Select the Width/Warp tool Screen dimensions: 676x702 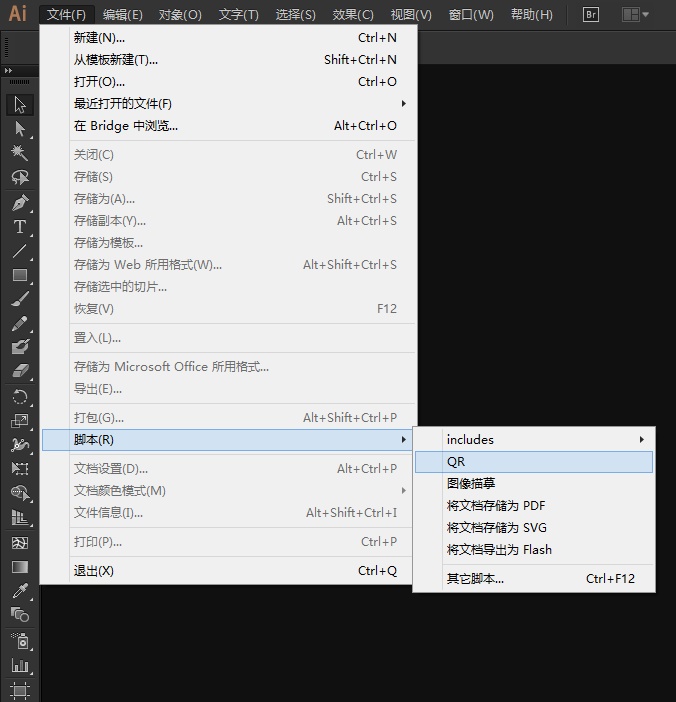[20, 445]
